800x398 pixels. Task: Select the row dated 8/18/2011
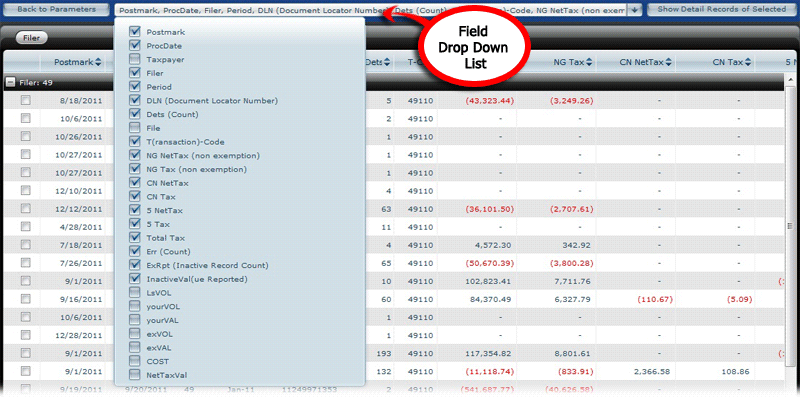(x=26, y=101)
